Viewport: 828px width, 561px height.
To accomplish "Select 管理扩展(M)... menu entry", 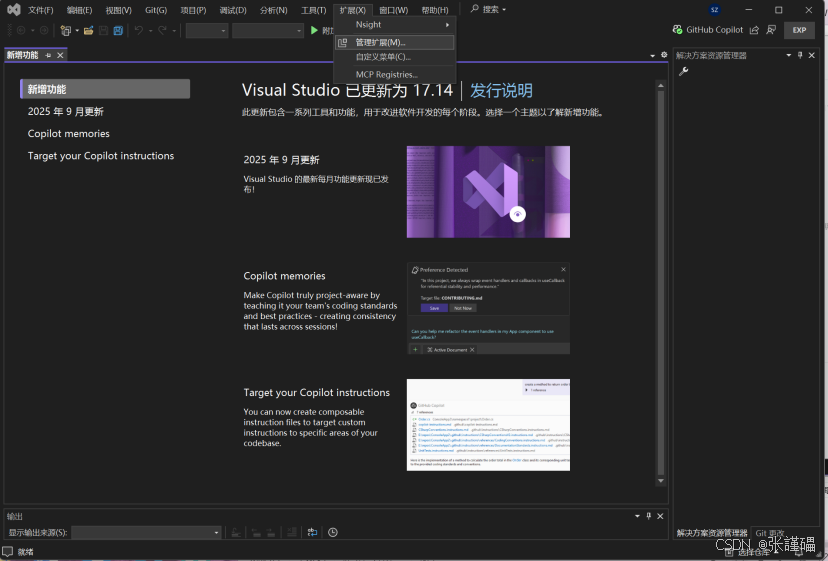I will pos(395,42).
